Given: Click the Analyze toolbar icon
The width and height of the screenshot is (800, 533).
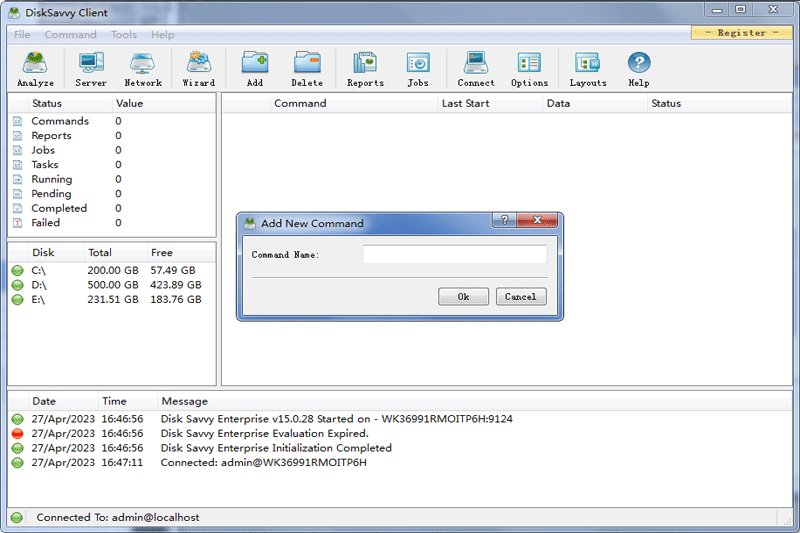Looking at the screenshot, I should 35,69.
